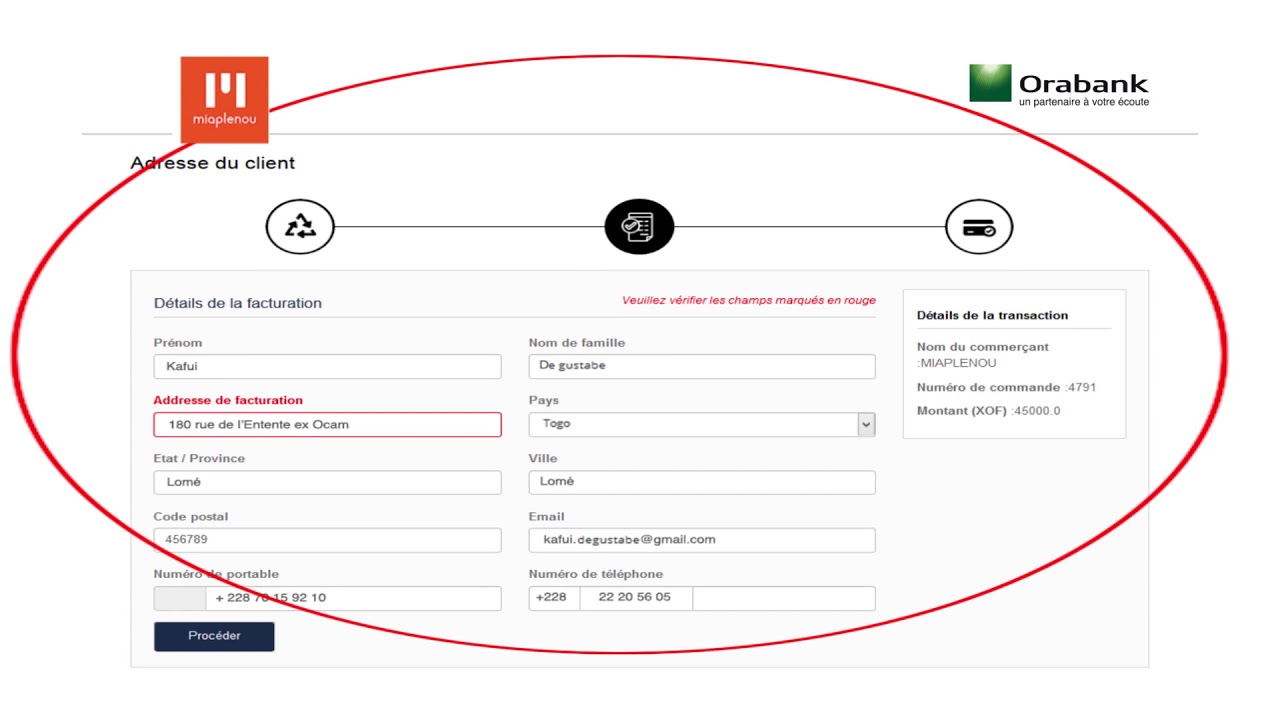
Task: Click the red warning 'Veuillez vérifier les champs'
Action: 749,300
